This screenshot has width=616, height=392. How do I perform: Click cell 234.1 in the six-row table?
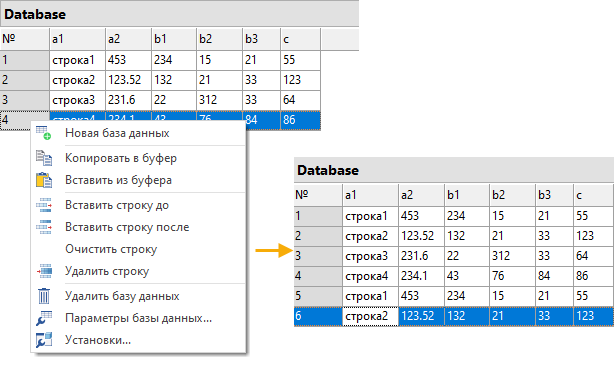[421, 276]
